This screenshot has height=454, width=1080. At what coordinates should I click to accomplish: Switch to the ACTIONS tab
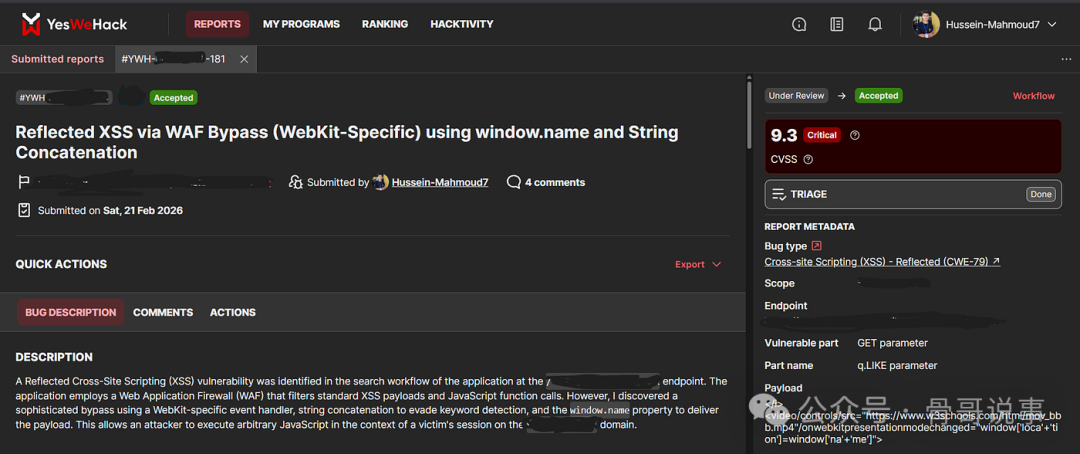(x=232, y=312)
